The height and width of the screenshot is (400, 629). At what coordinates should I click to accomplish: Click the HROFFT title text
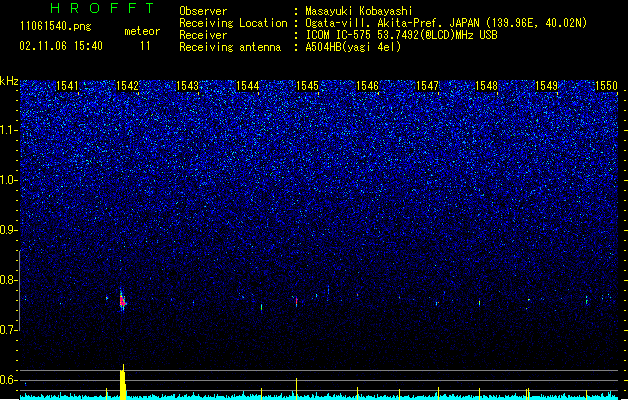pyautogui.click(x=103, y=8)
